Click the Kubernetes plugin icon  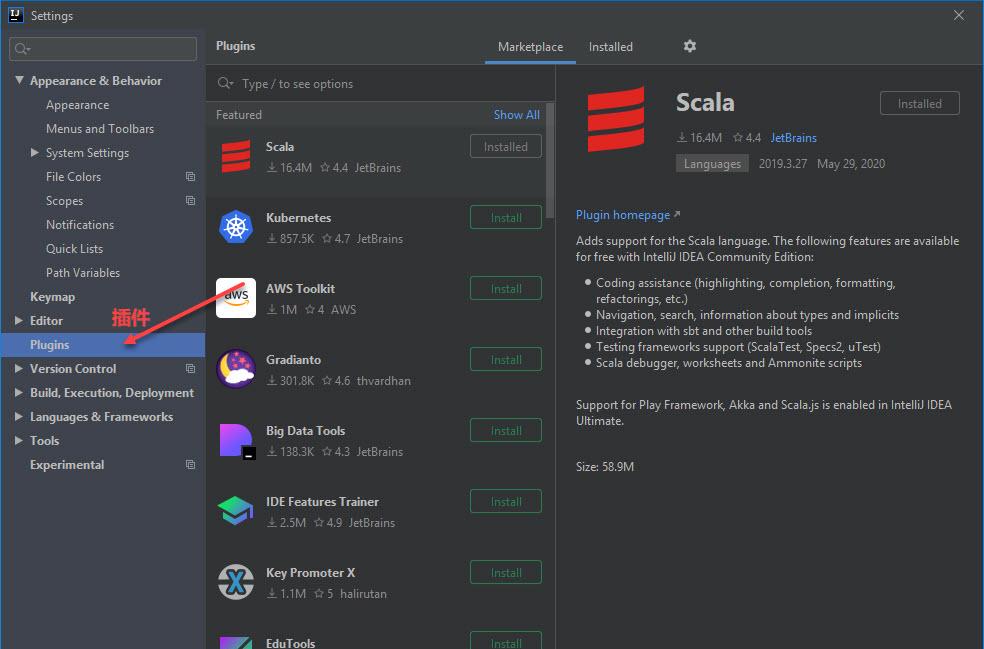pos(236,227)
